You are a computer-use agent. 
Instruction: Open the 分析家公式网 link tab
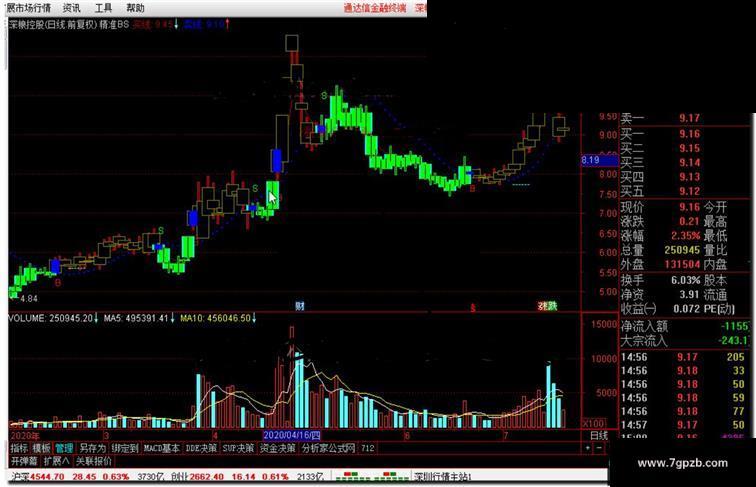coord(328,448)
